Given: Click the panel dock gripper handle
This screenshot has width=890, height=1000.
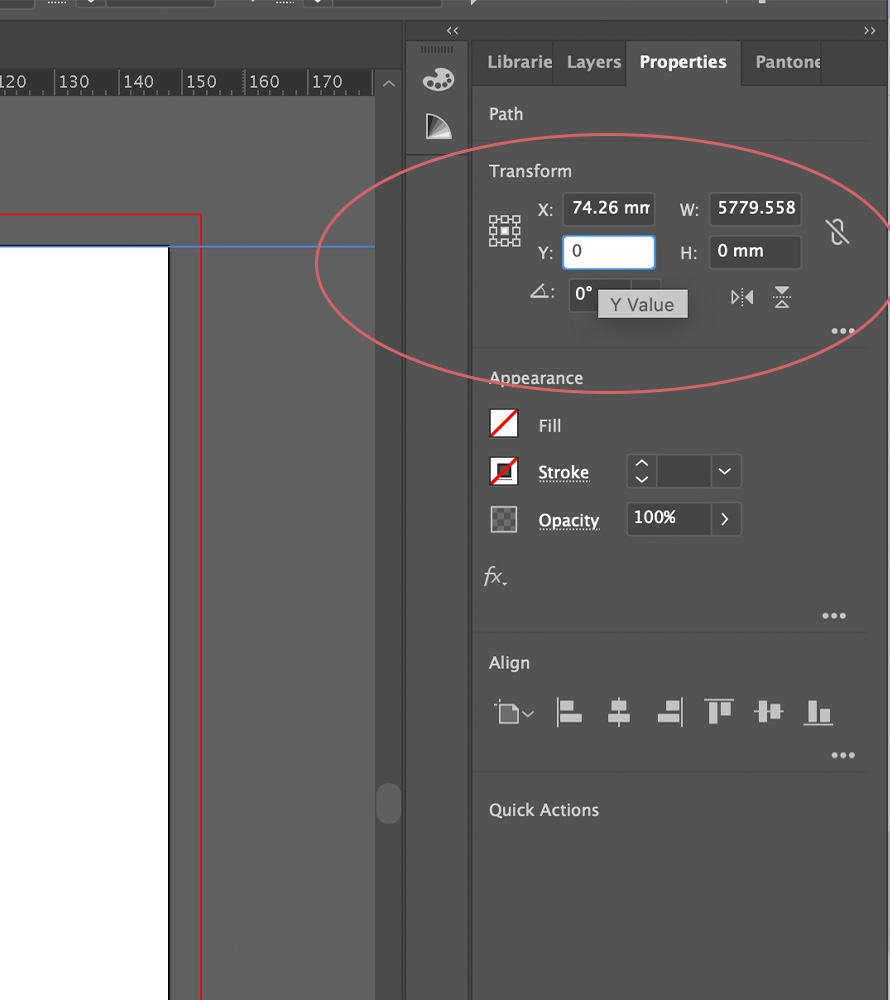Looking at the screenshot, I should pos(437,50).
